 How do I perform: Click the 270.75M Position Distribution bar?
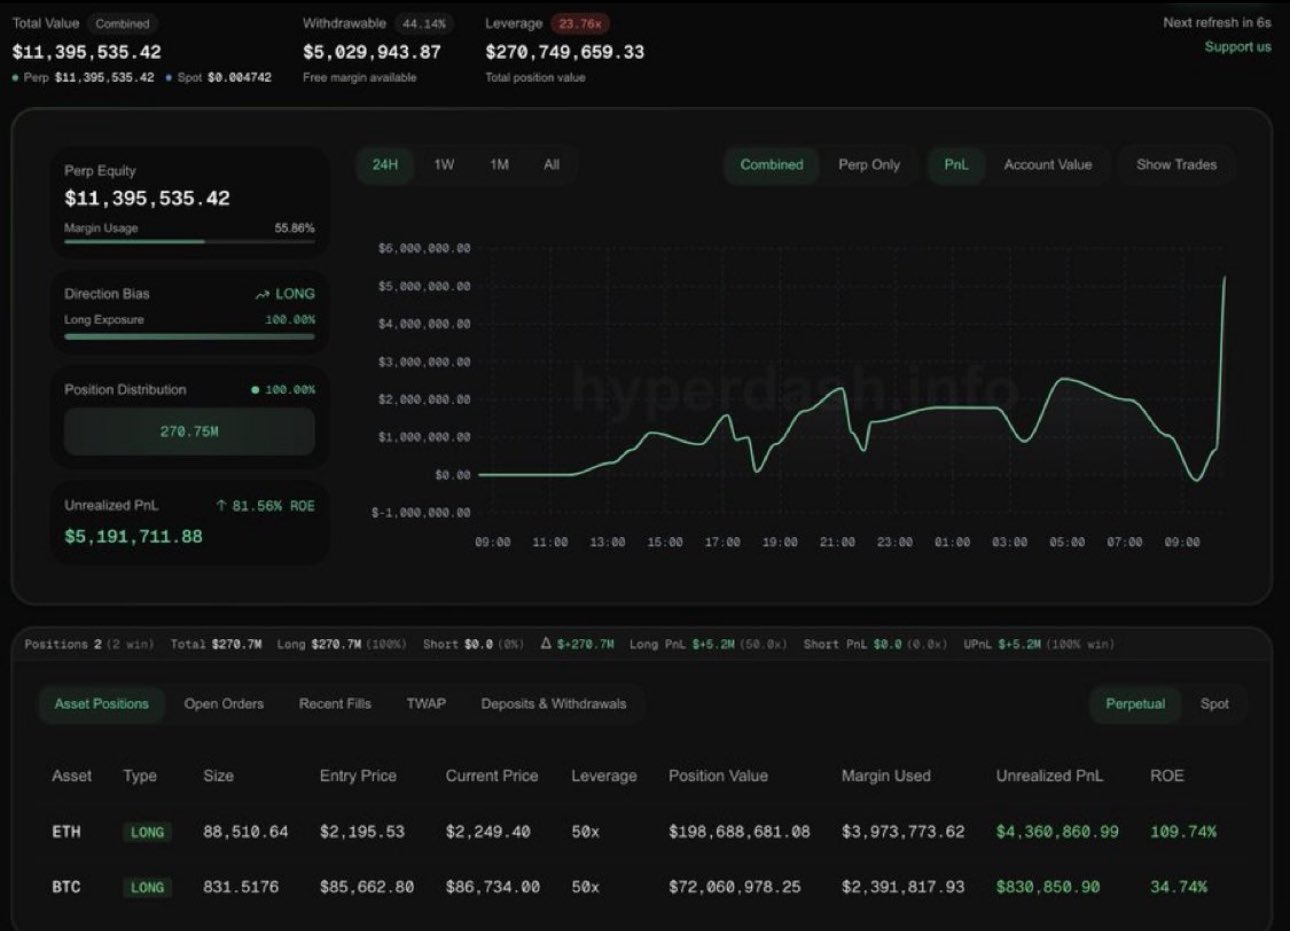(x=190, y=429)
